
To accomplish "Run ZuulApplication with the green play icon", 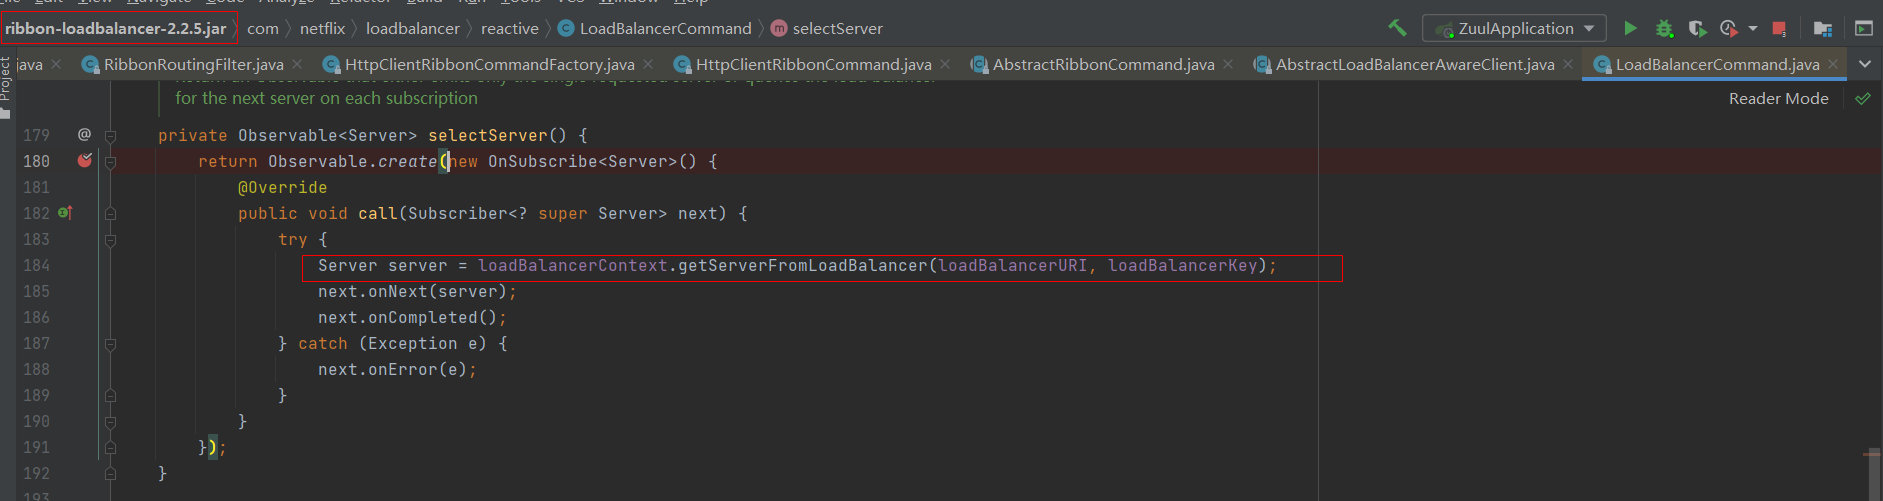I will click(1630, 28).
